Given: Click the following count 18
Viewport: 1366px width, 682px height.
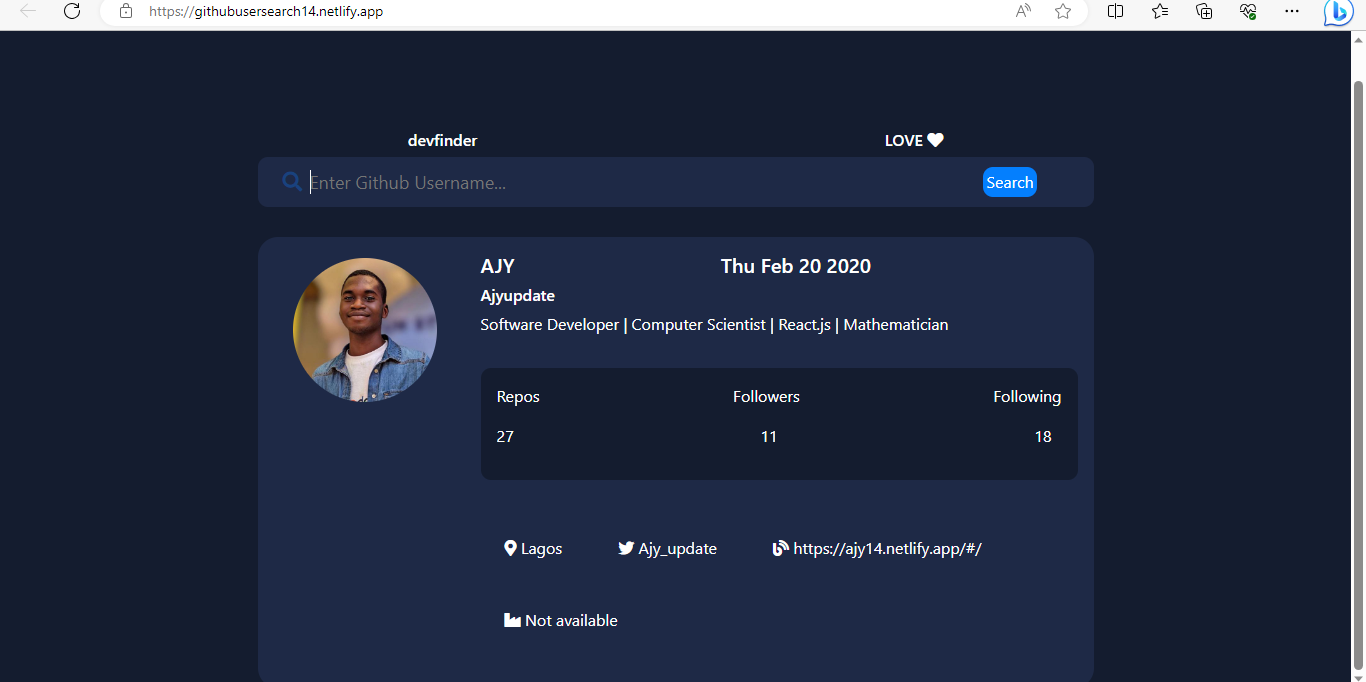Looking at the screenshot, I should 1043,436.
